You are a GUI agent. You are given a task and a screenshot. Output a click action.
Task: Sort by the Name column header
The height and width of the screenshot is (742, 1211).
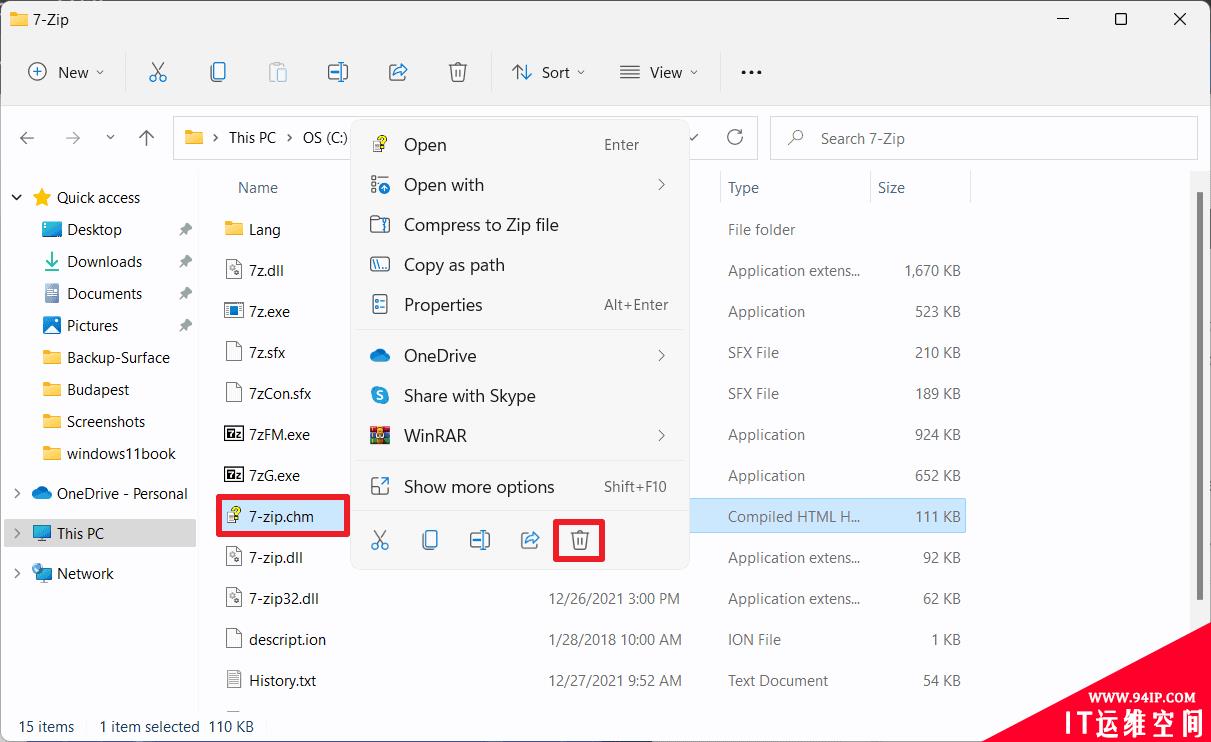coord(258,188)
